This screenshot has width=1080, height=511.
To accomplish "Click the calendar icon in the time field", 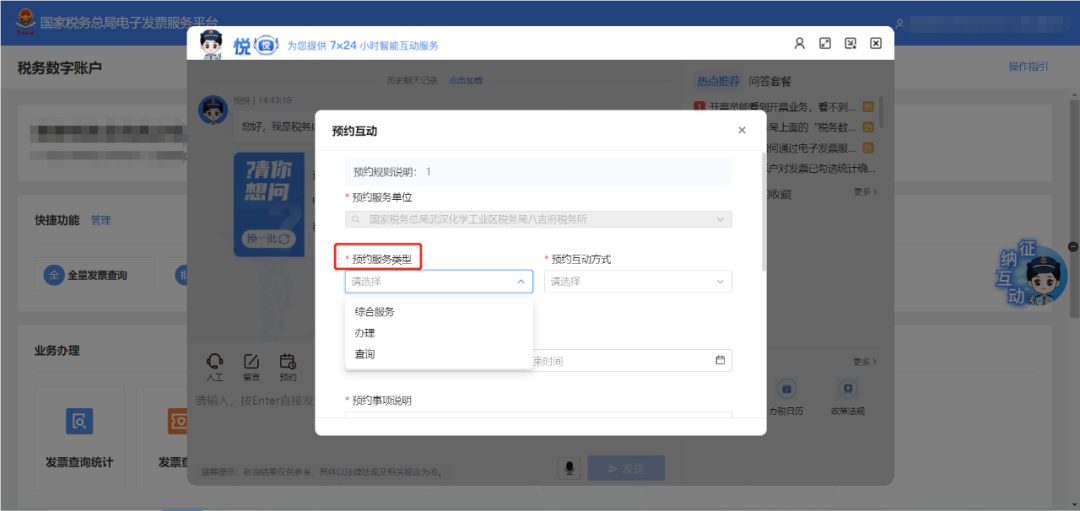I will [720, 359].
